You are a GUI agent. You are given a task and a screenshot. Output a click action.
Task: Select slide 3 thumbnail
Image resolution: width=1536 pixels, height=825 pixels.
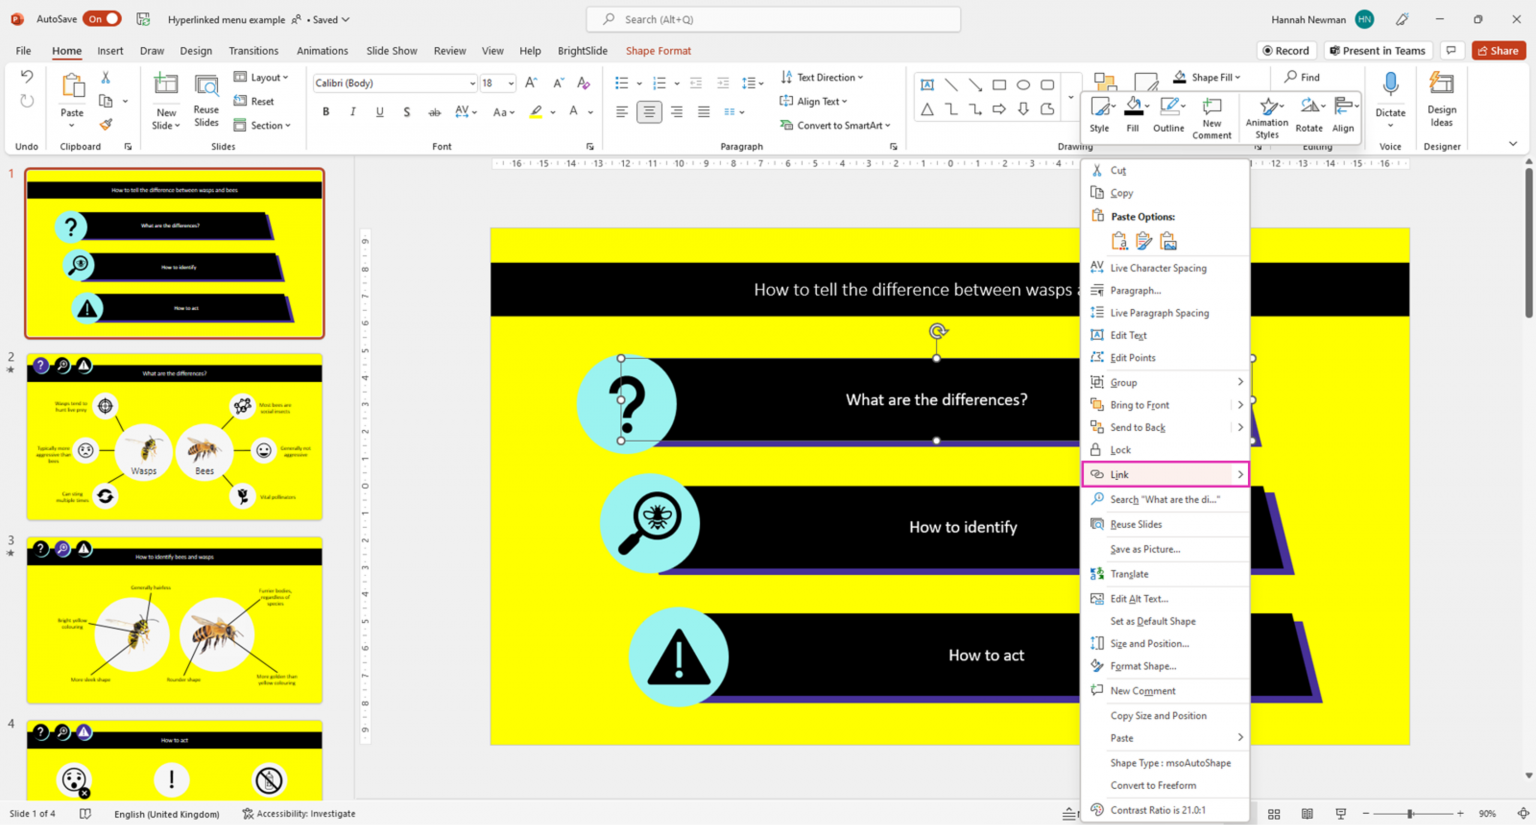point(174,618)
